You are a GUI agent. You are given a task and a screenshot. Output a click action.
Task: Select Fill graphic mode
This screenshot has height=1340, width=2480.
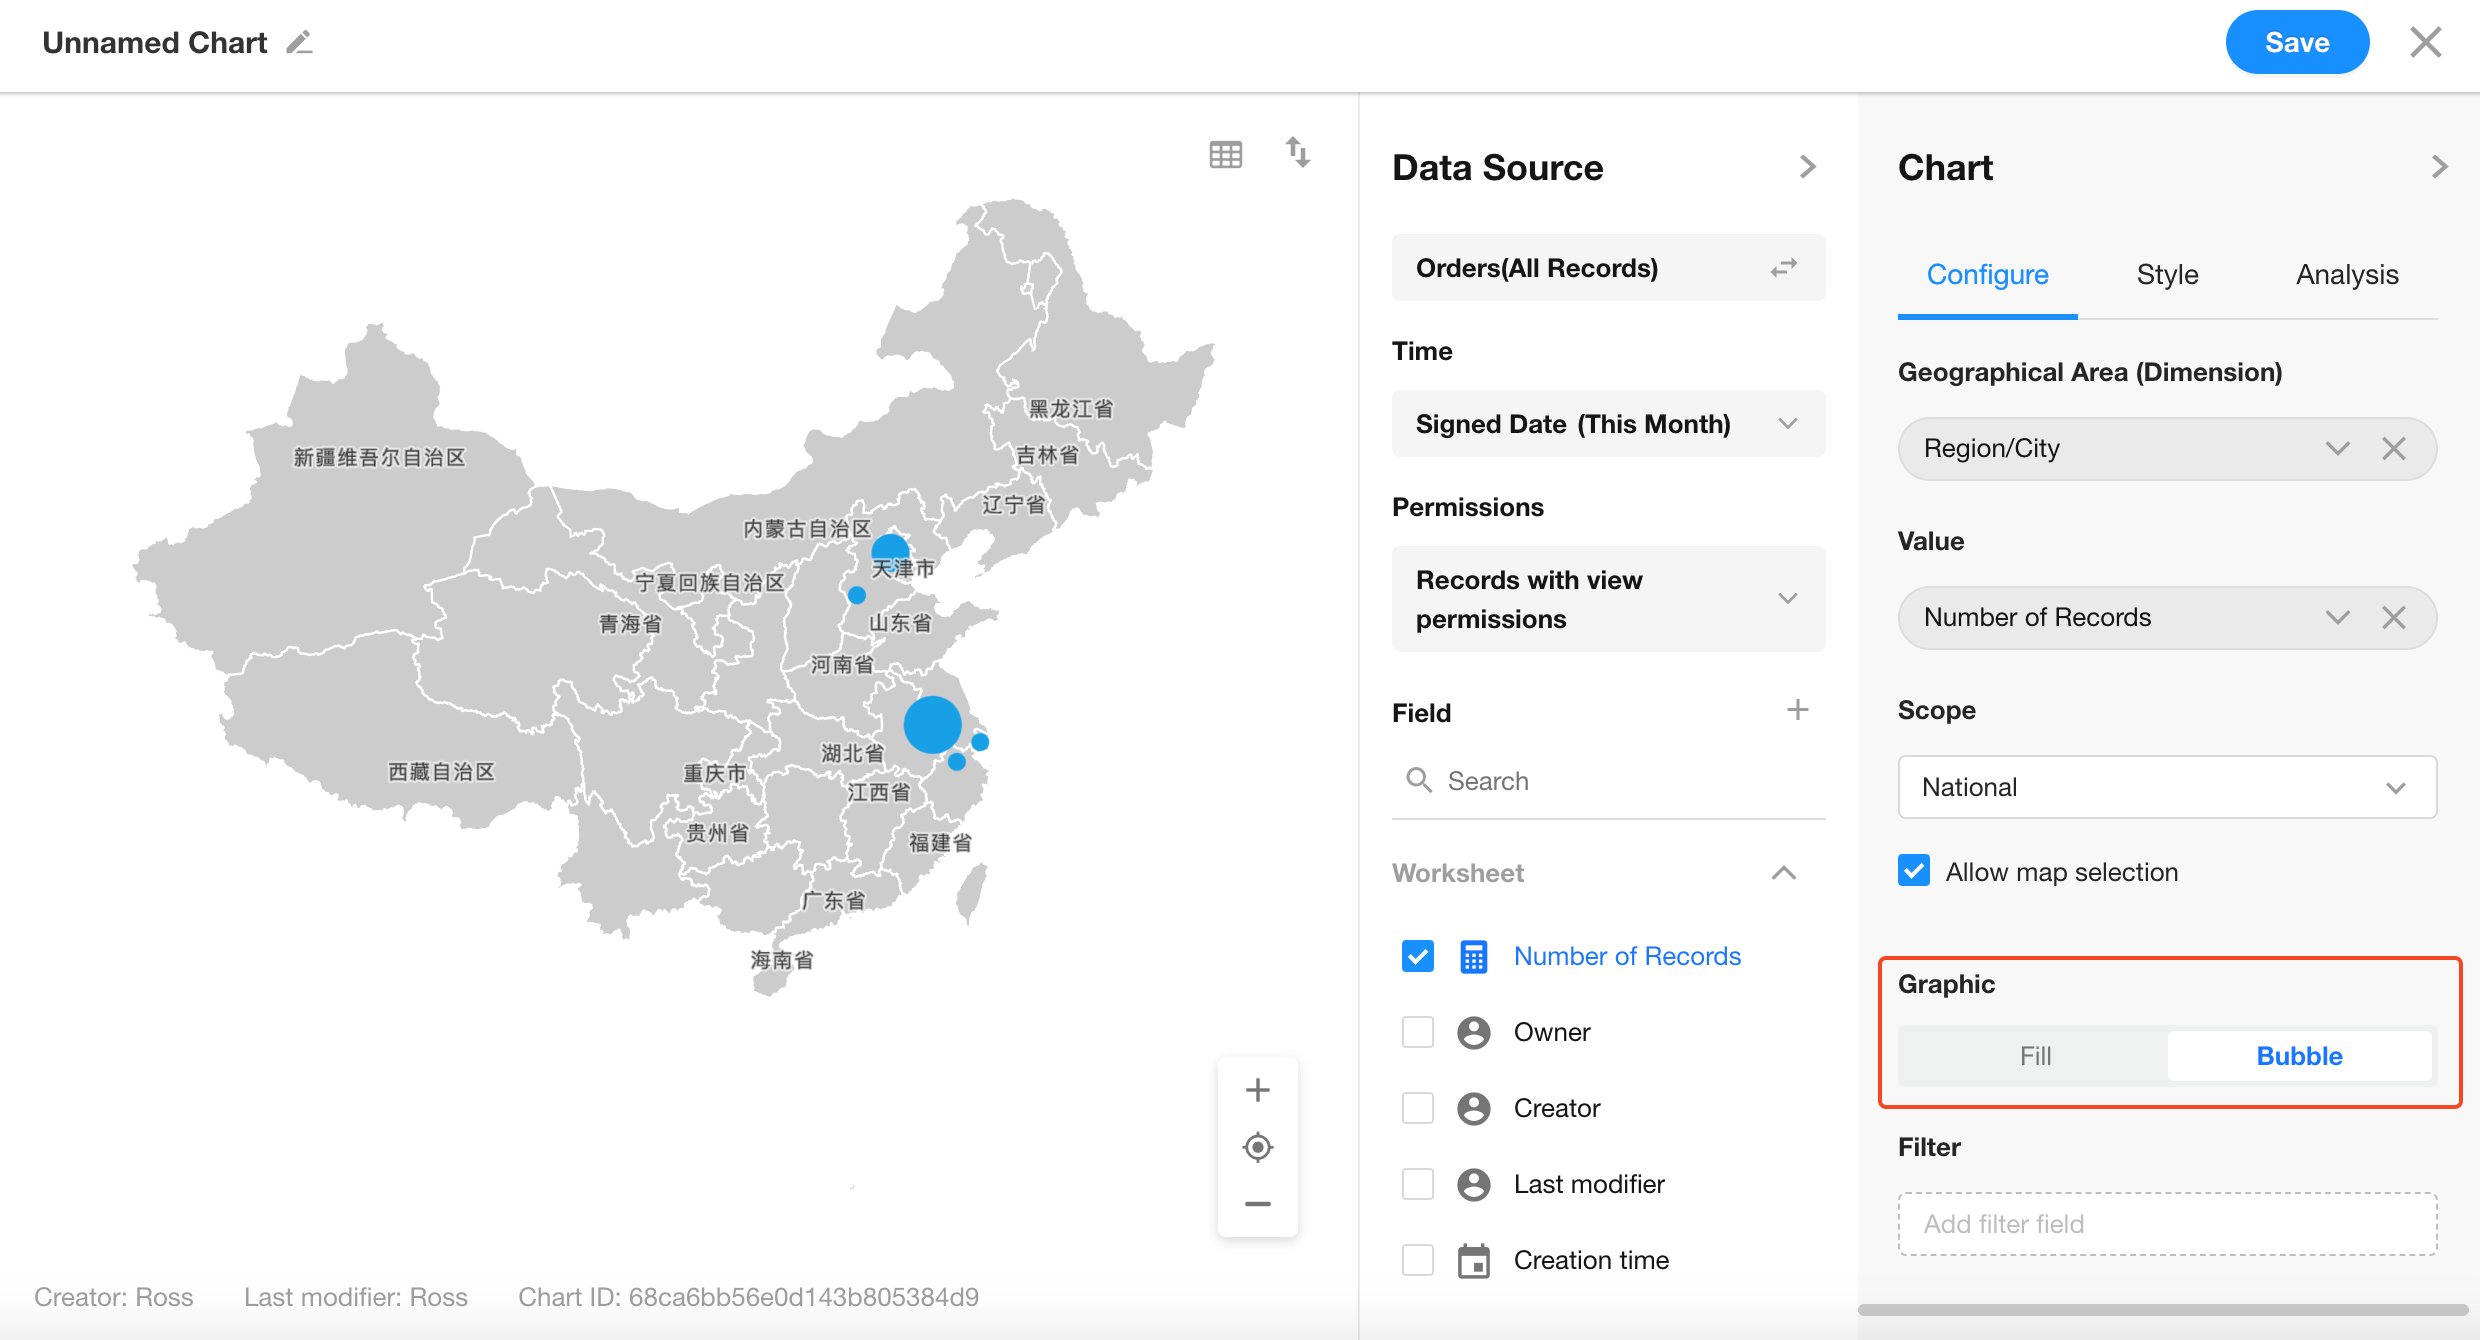(x=2035, y=1056)
